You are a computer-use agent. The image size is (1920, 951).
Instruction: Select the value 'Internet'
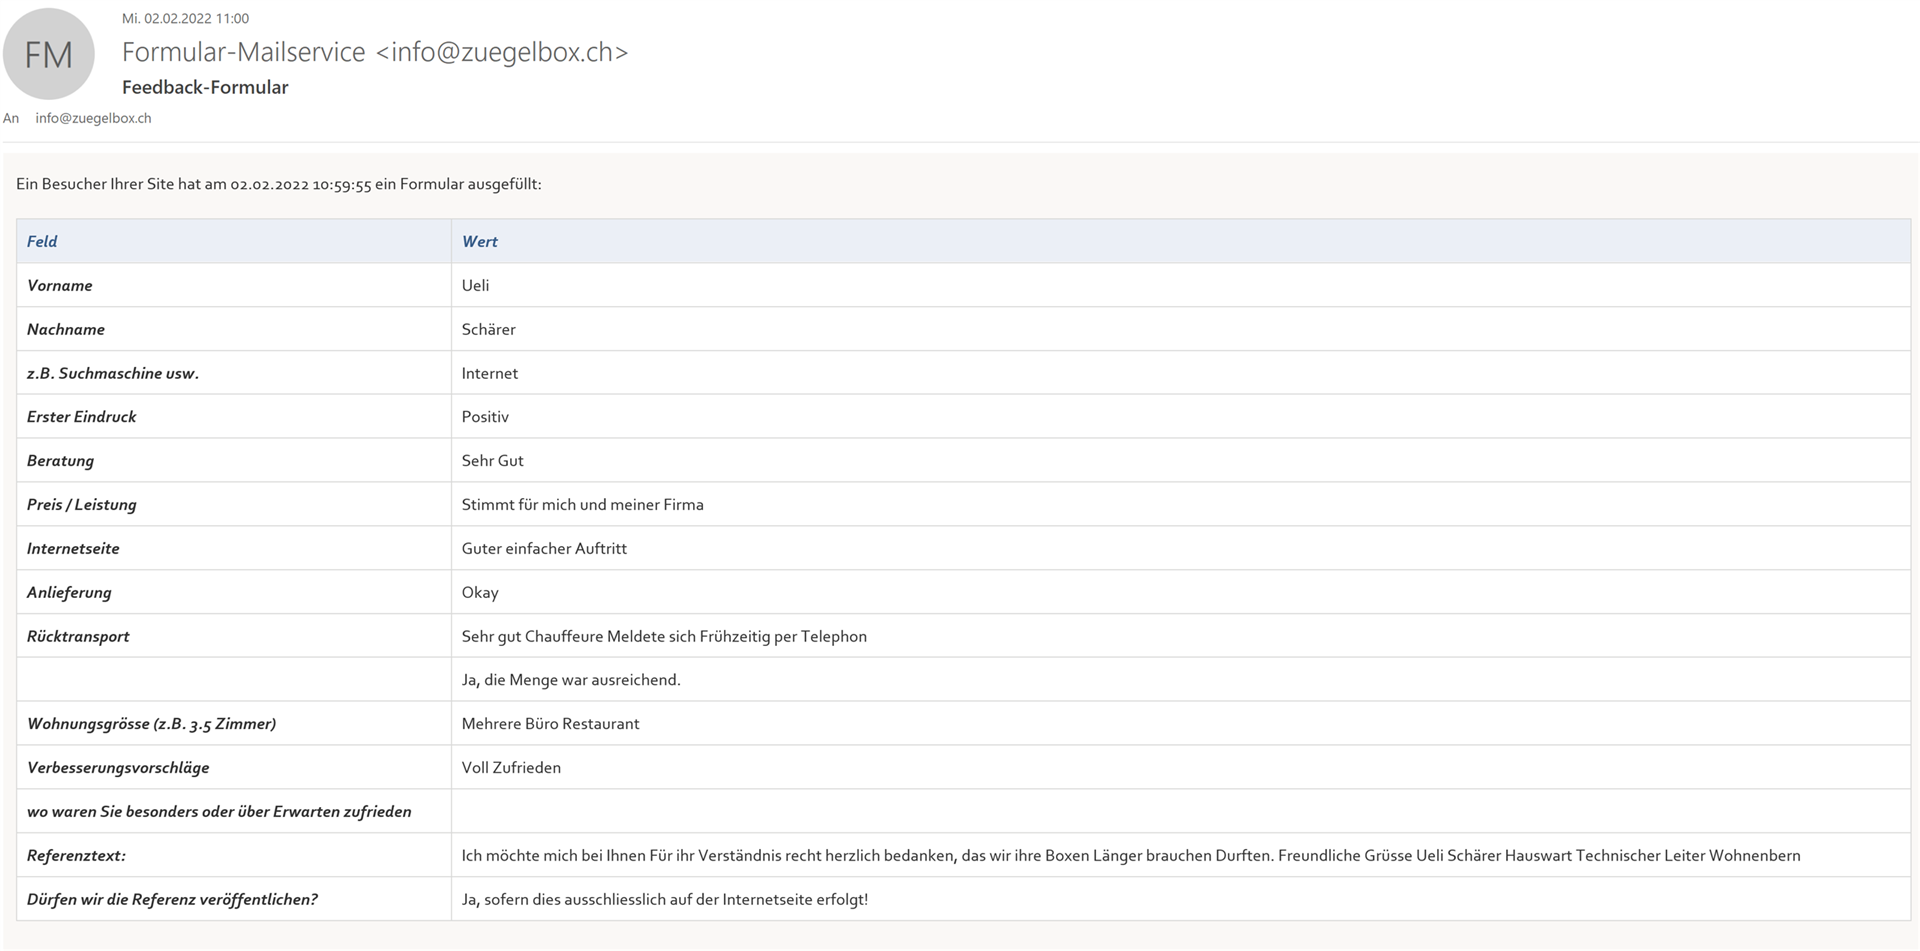(x=490, y=373)
